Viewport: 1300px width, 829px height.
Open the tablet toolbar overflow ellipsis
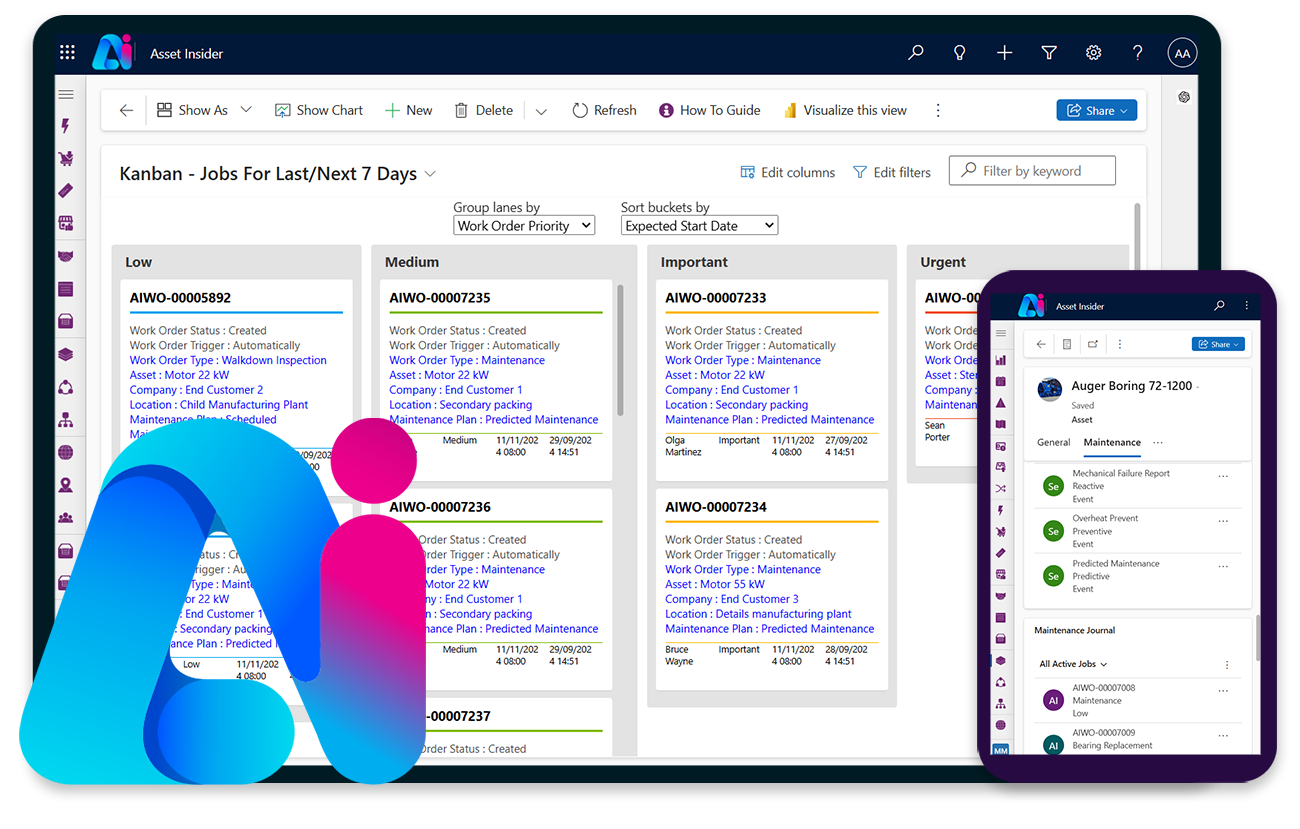938,111
